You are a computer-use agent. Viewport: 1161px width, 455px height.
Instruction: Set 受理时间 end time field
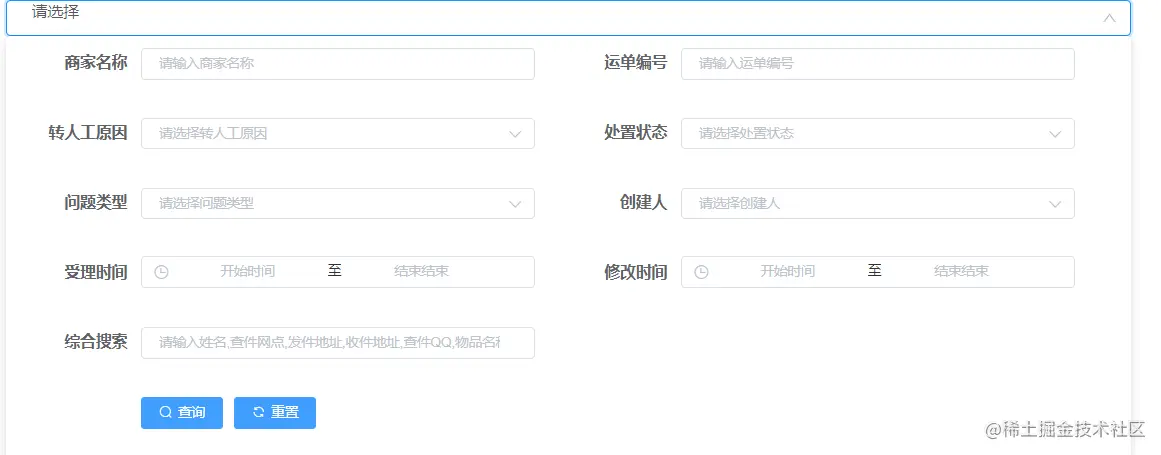click(x=421, y=272)
